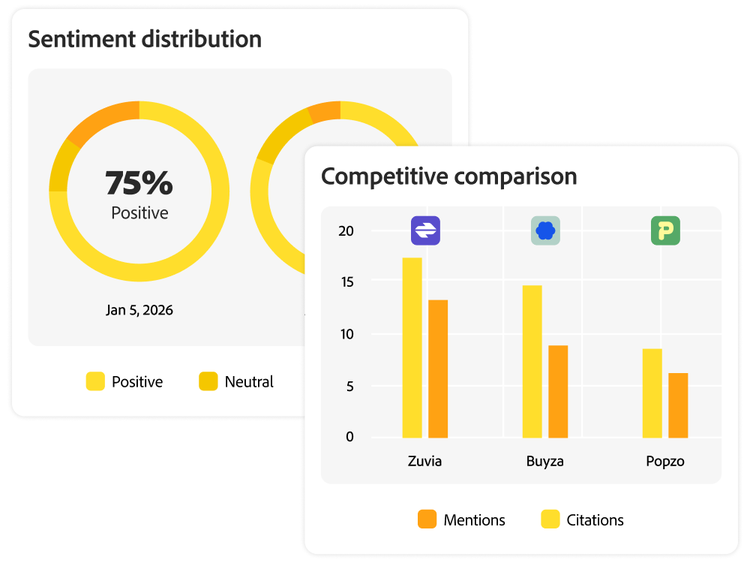The width and height of the screenshot is (750, 563).
Task: Click the Competitive comparison heading
Action: point(449,177)
